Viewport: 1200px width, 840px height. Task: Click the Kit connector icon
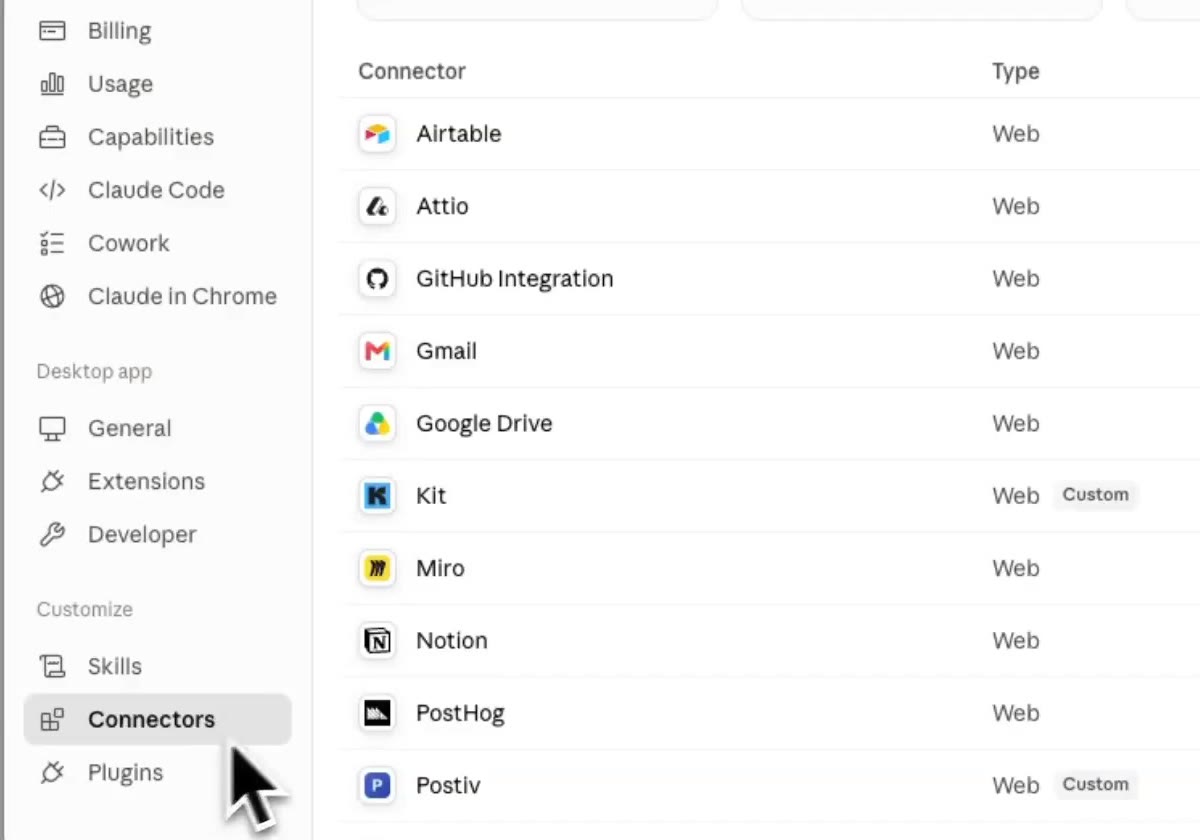click(377, 496)
